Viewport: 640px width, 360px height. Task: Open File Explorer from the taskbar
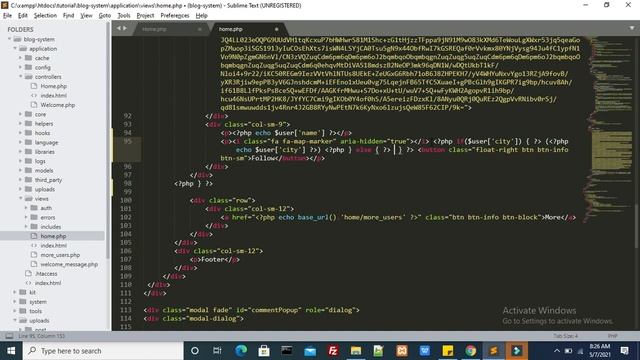(x=356, y=351)
